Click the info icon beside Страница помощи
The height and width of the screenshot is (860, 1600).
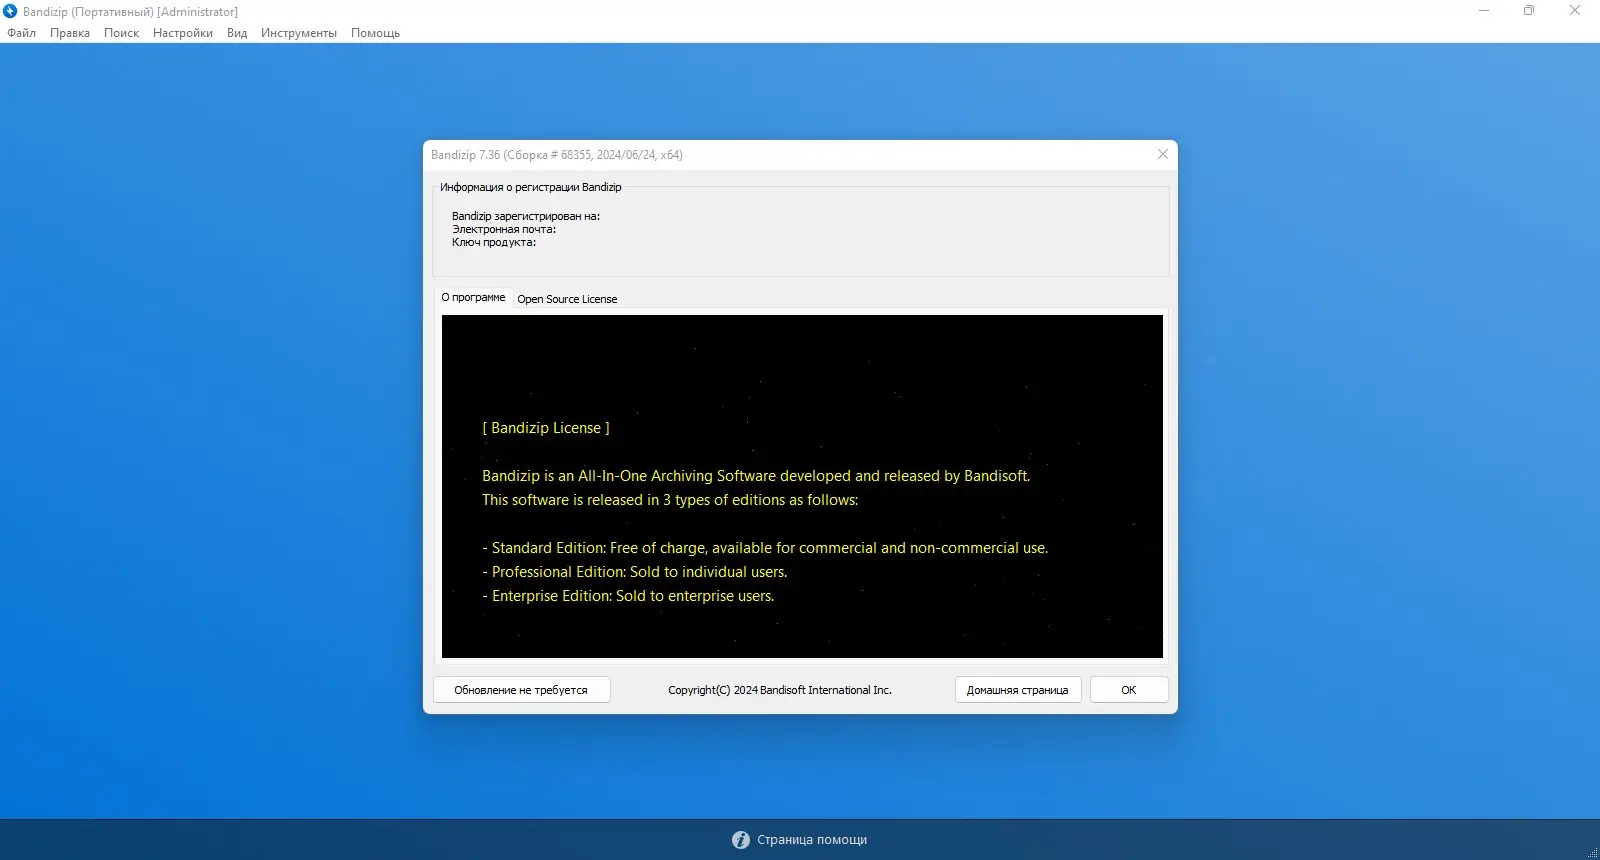click(x=741, y=840)
